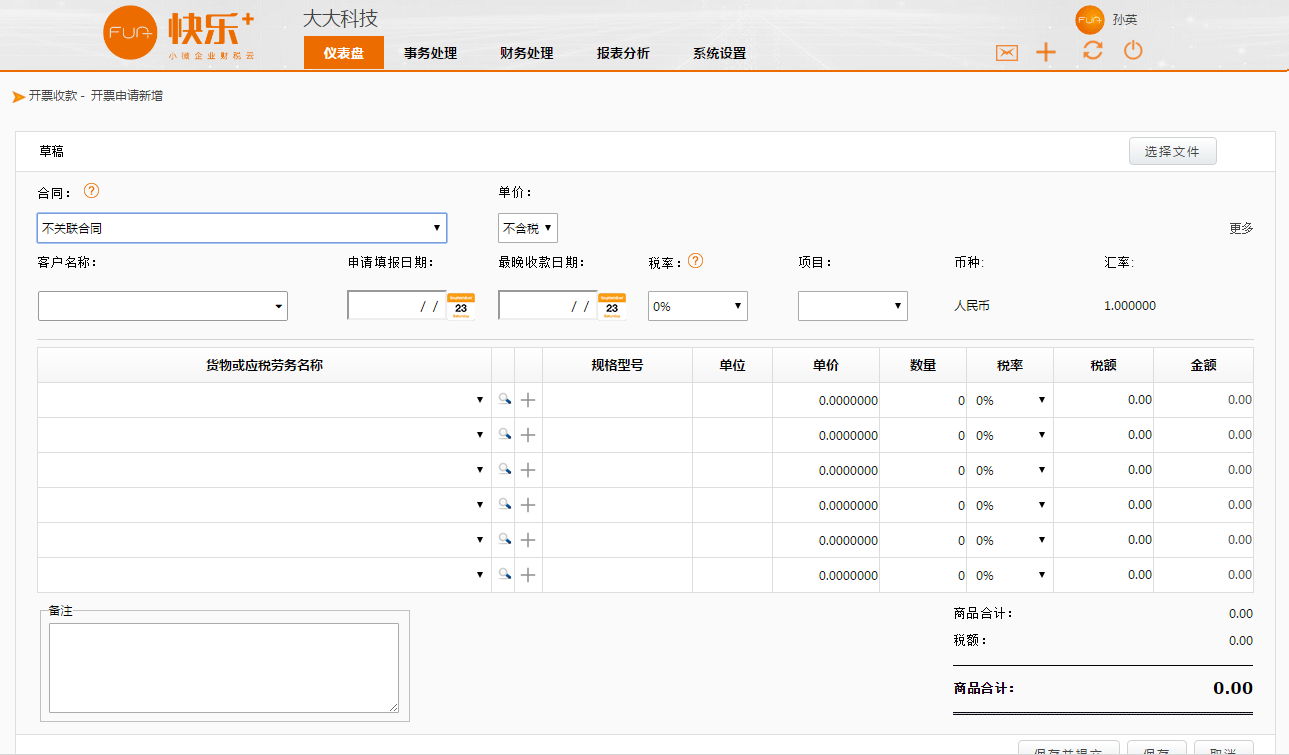Viewport: 1289px width, 755px height.
Task: Click search icon in third goods row
Action: point(505,469)
